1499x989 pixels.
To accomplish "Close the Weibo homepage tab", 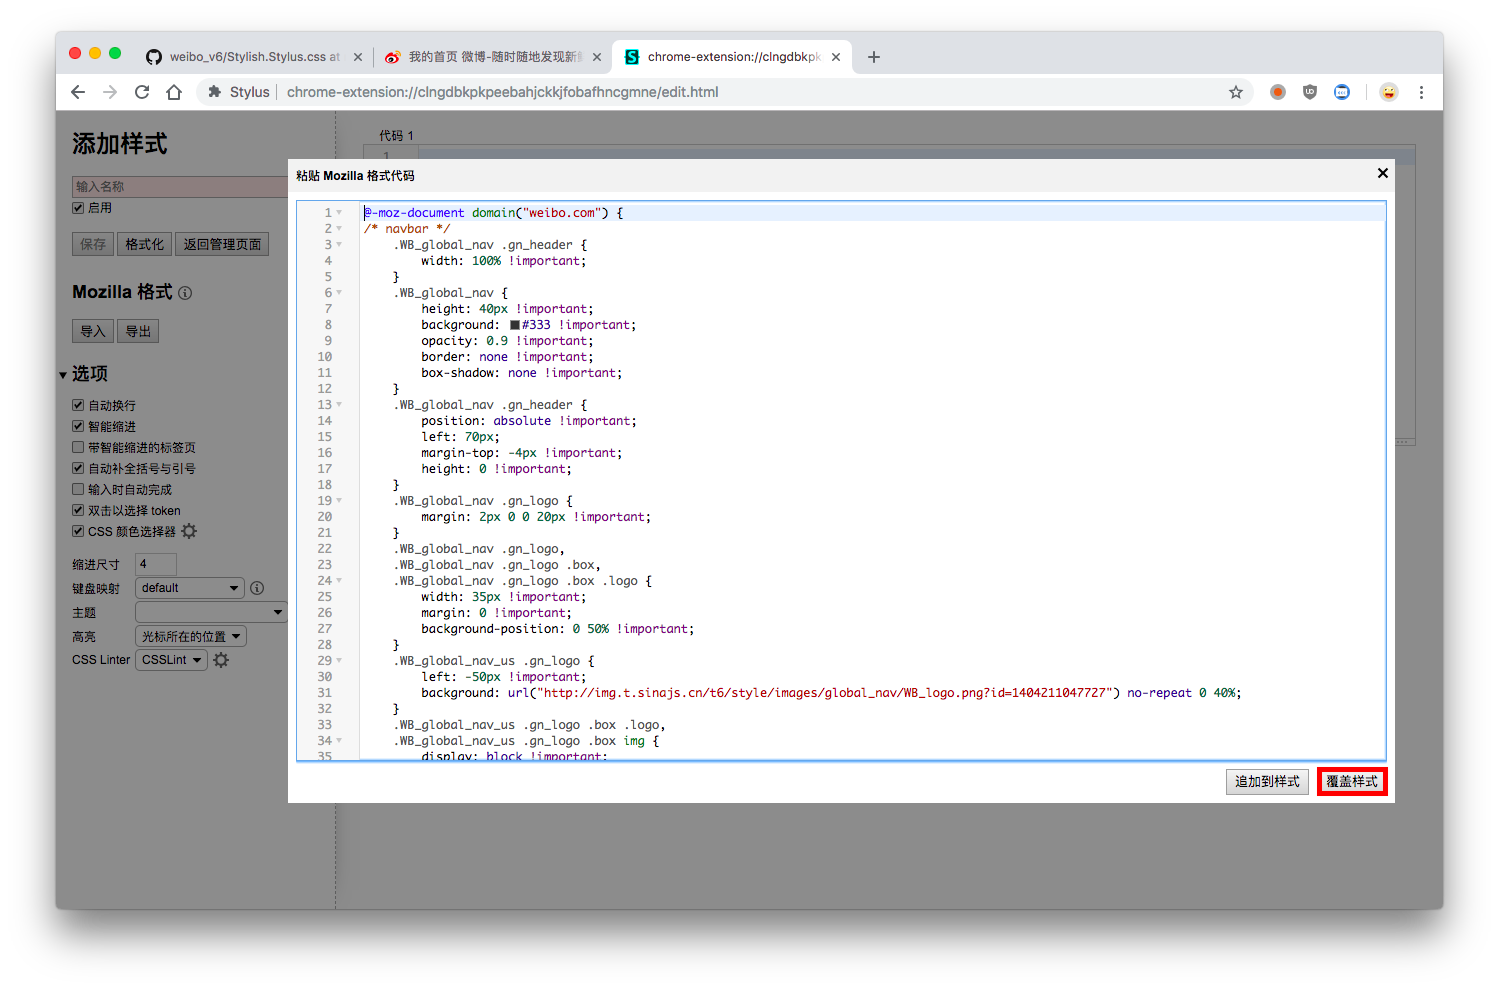I will [x=597, y=57].
